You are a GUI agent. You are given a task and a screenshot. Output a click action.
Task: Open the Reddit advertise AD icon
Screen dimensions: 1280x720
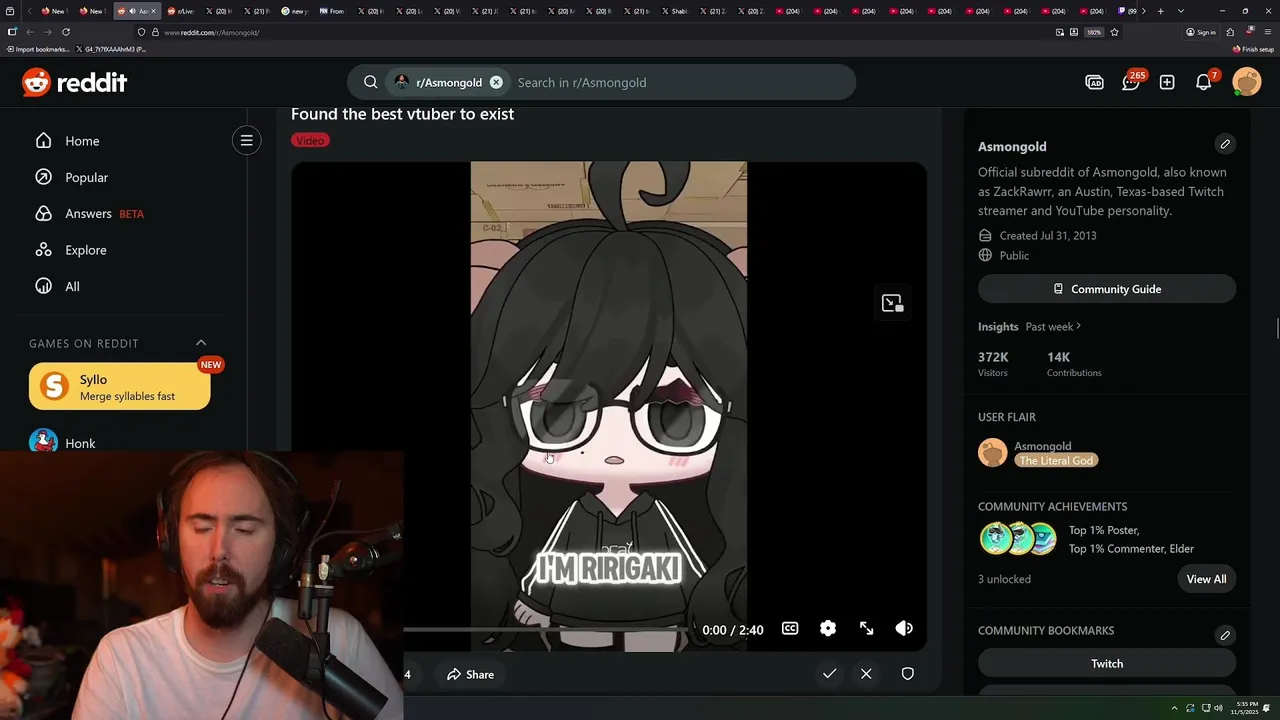point(1095,82)
